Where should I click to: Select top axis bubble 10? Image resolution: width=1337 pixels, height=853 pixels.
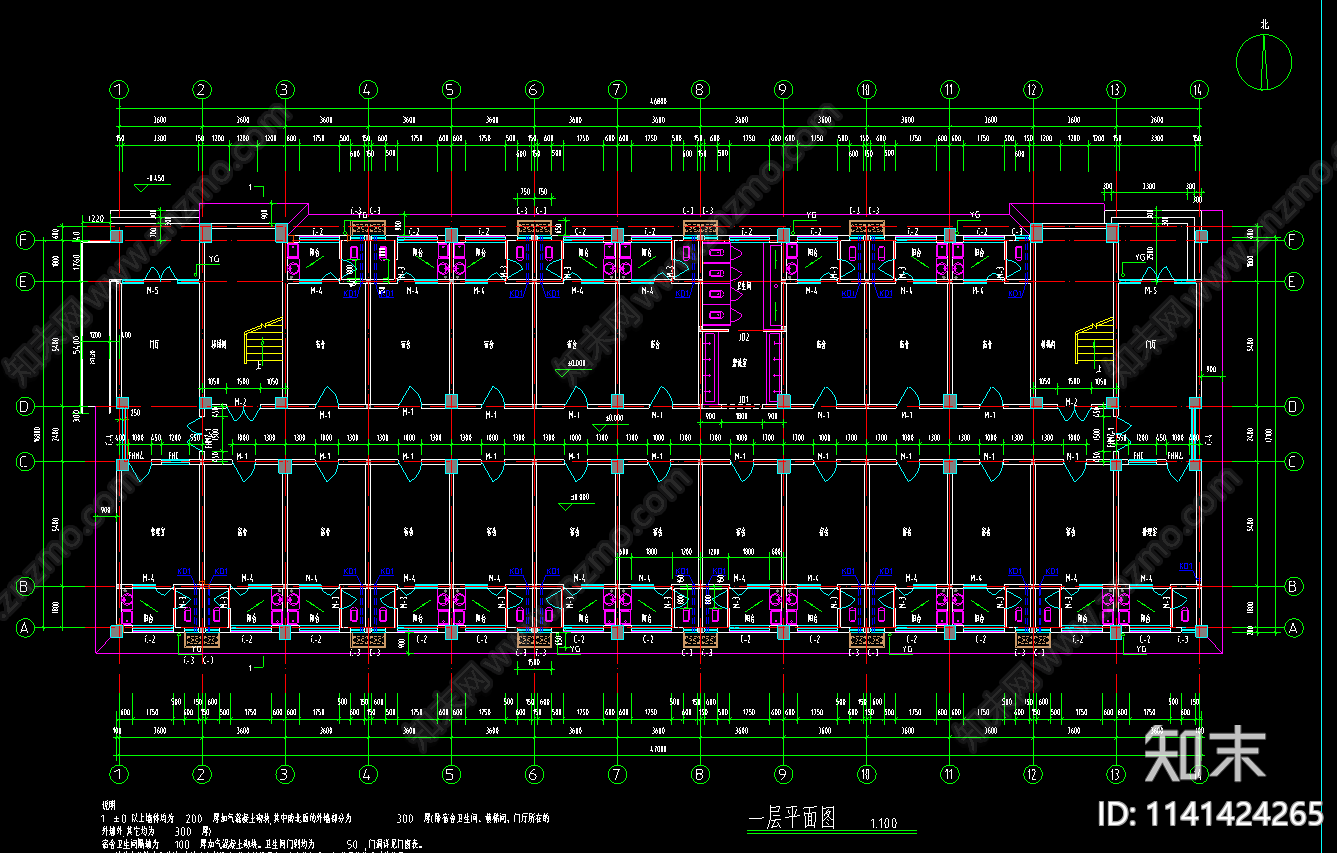click(x=866, y=89)
